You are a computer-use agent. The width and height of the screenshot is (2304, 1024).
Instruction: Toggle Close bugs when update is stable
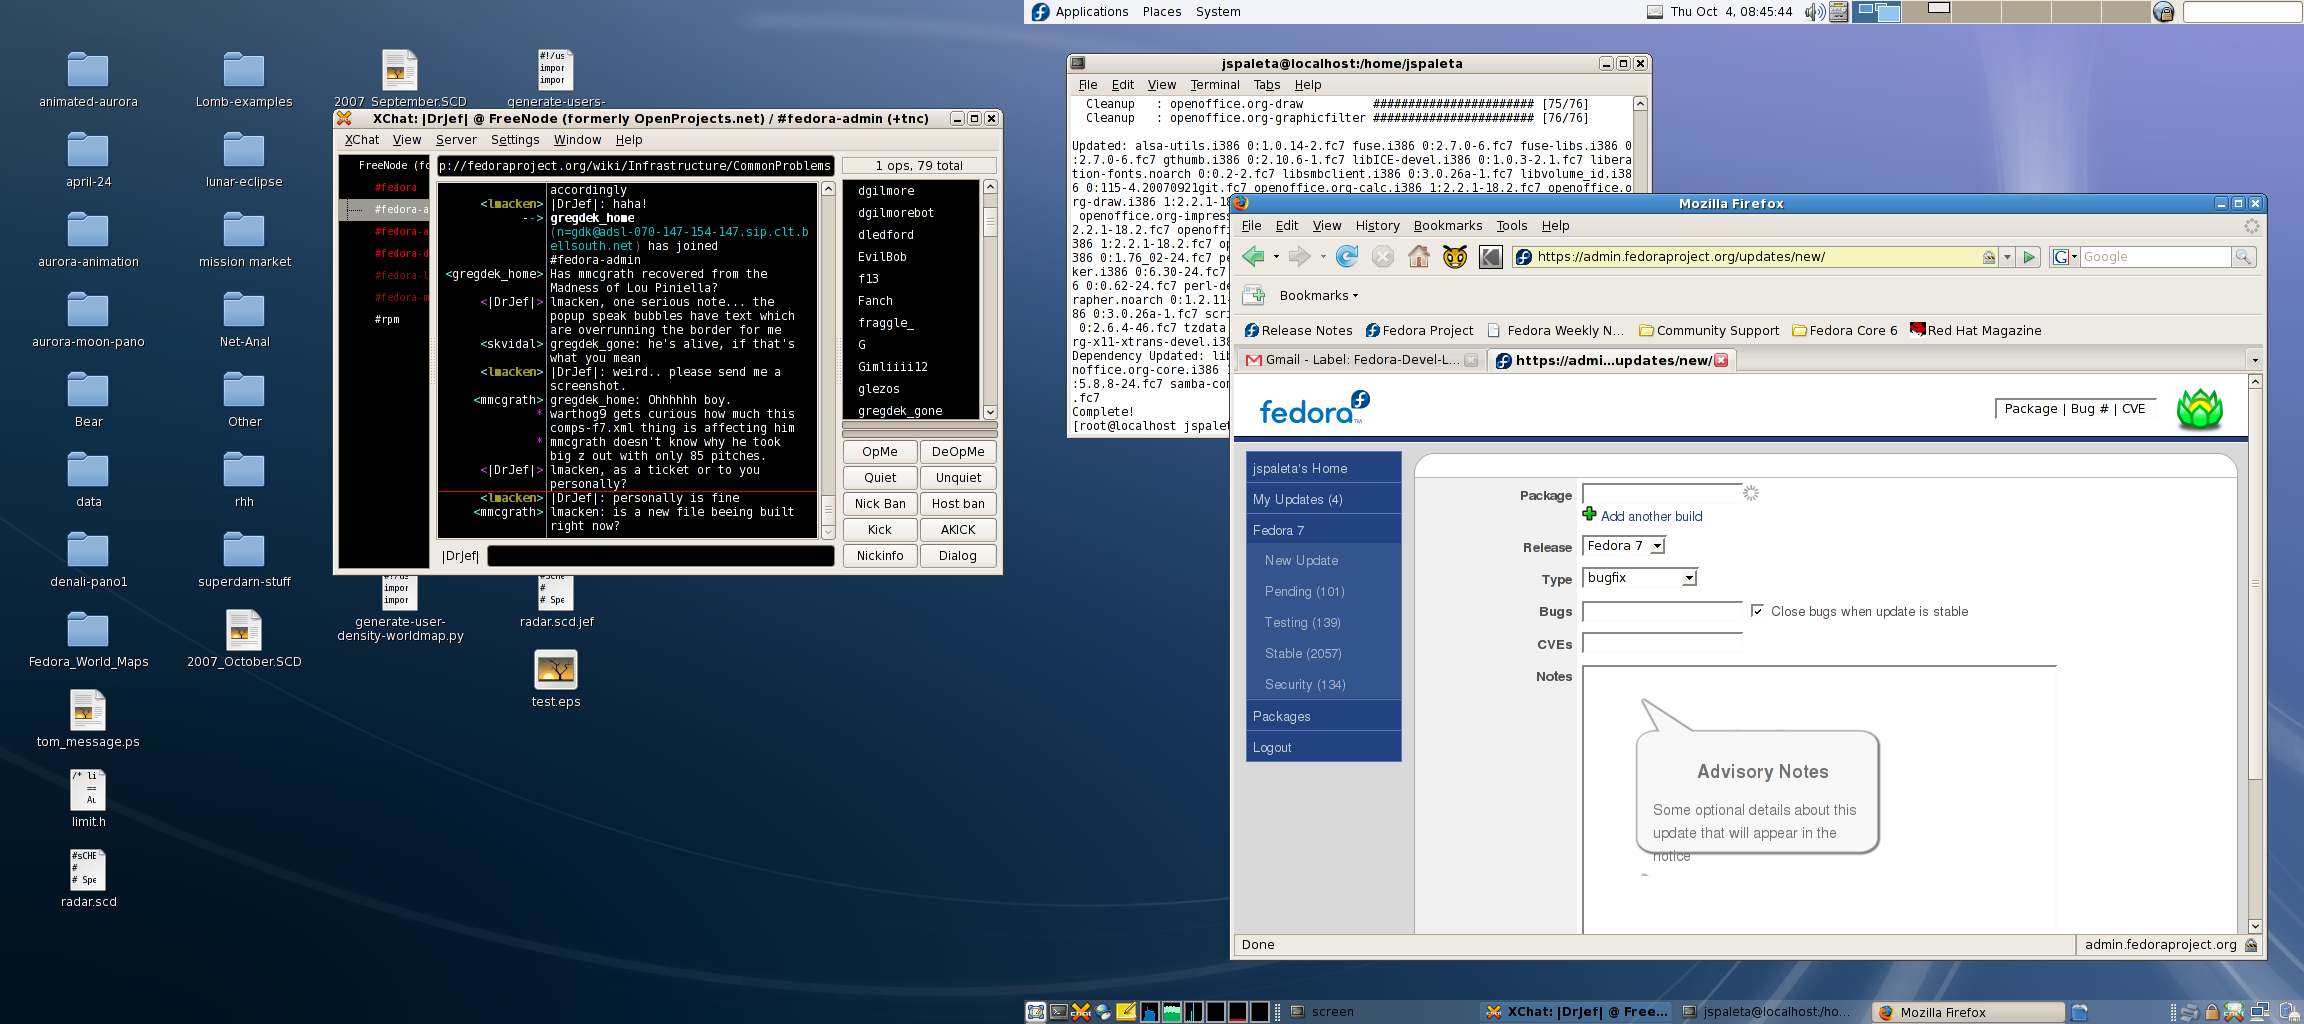coord(1757,611)
